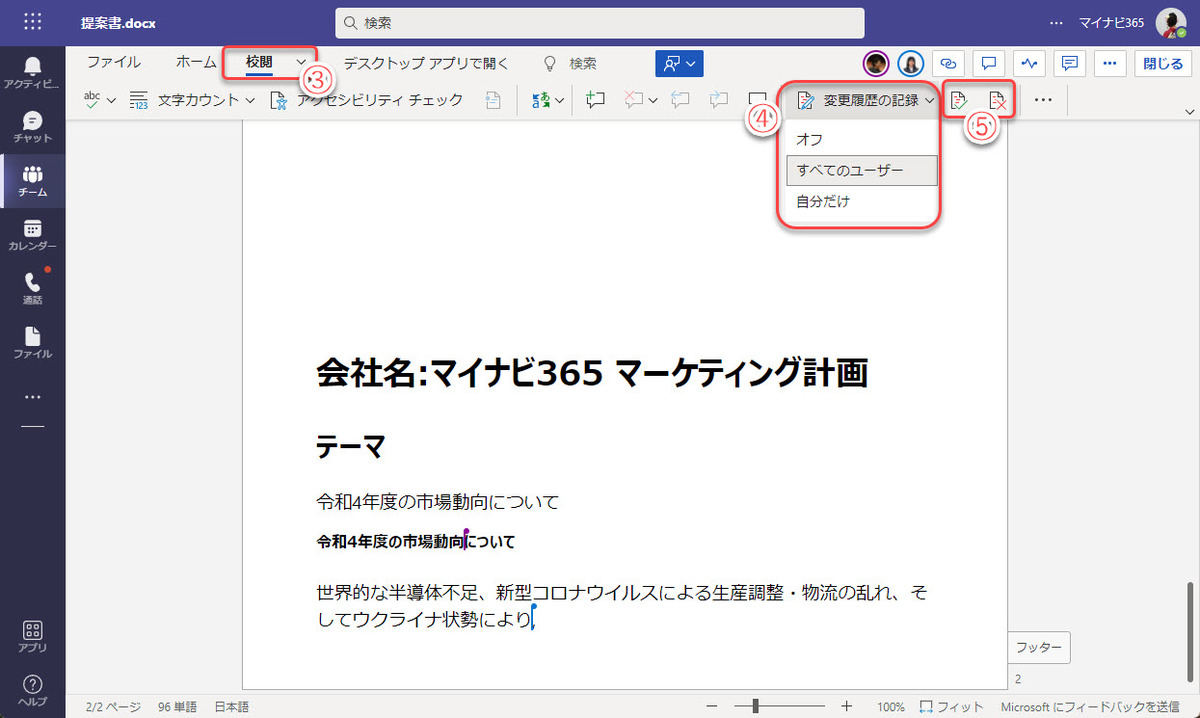This screenshot has width=1200, height=718.
Task: Click the first collaborator avatar
Action: pyautogui.click(x=876, y=63)
